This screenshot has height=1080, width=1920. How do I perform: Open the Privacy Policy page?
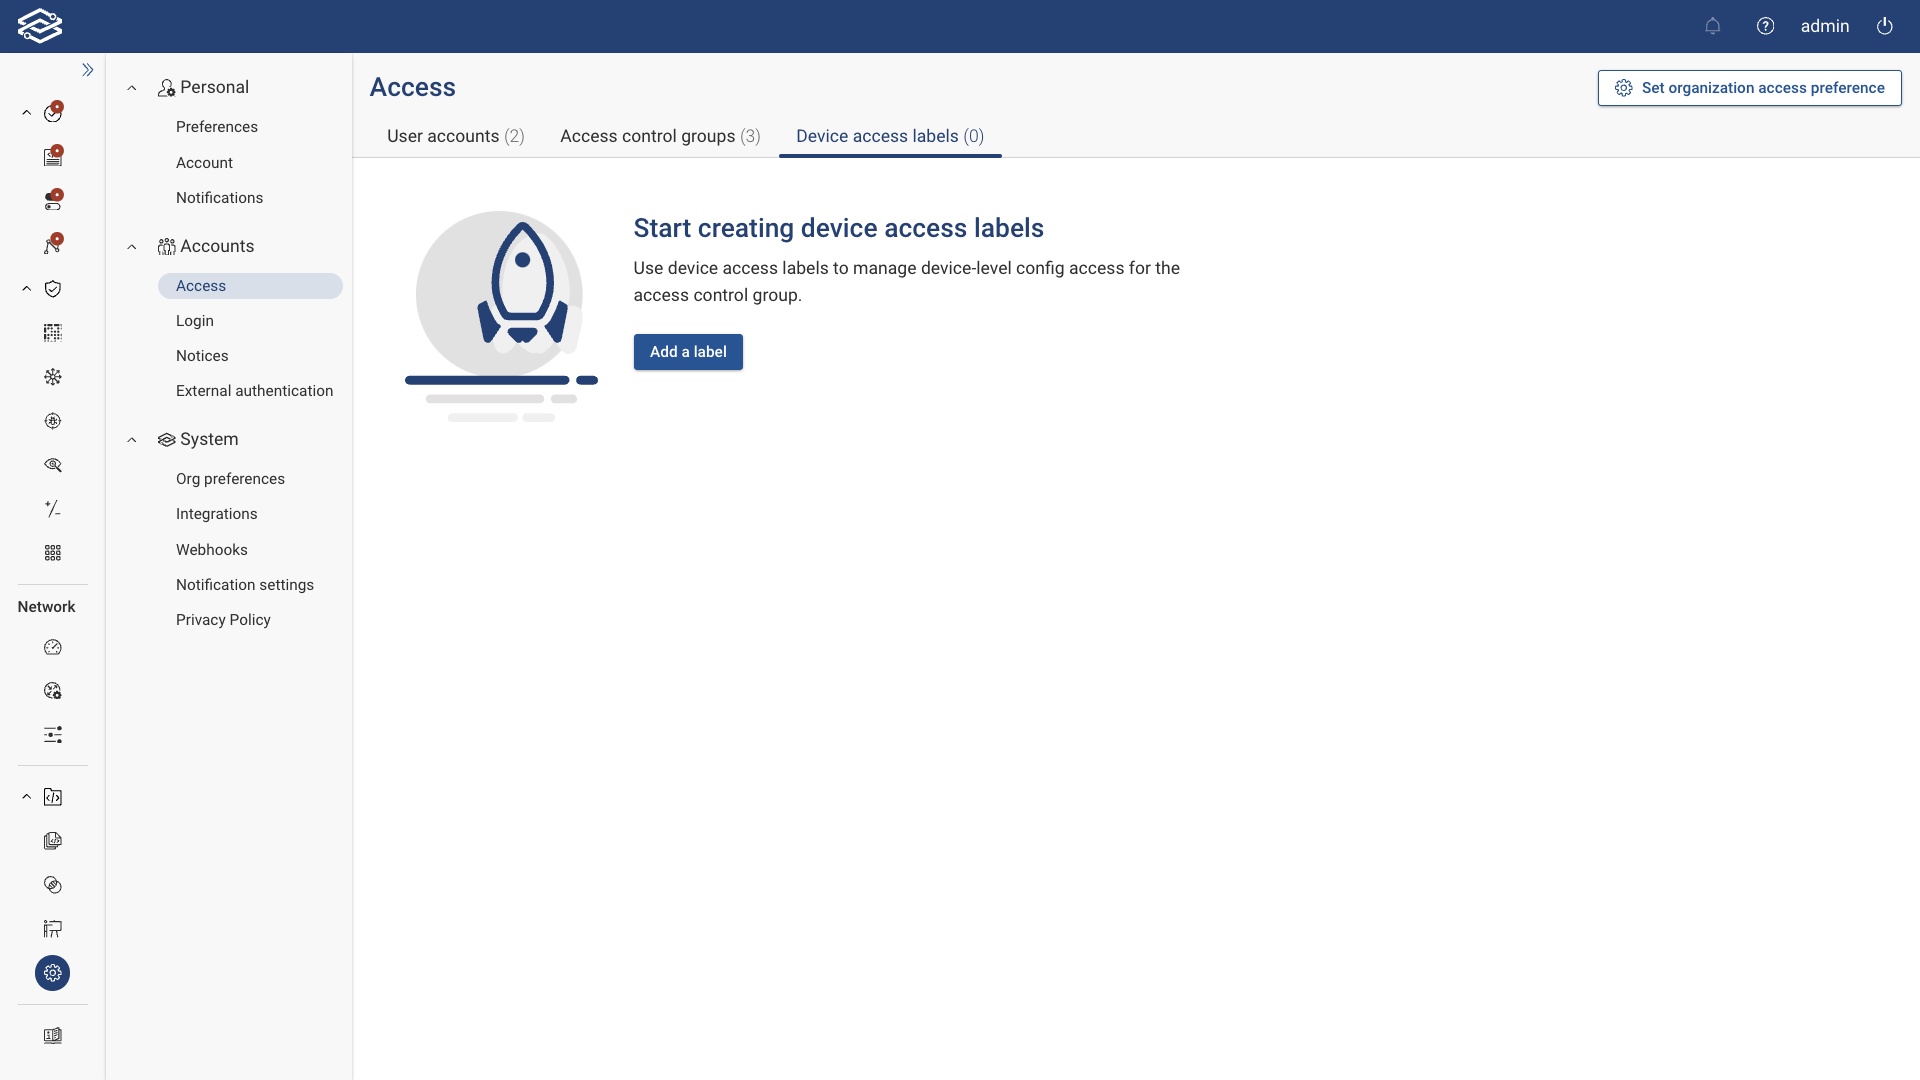click(x=223, y=620)
